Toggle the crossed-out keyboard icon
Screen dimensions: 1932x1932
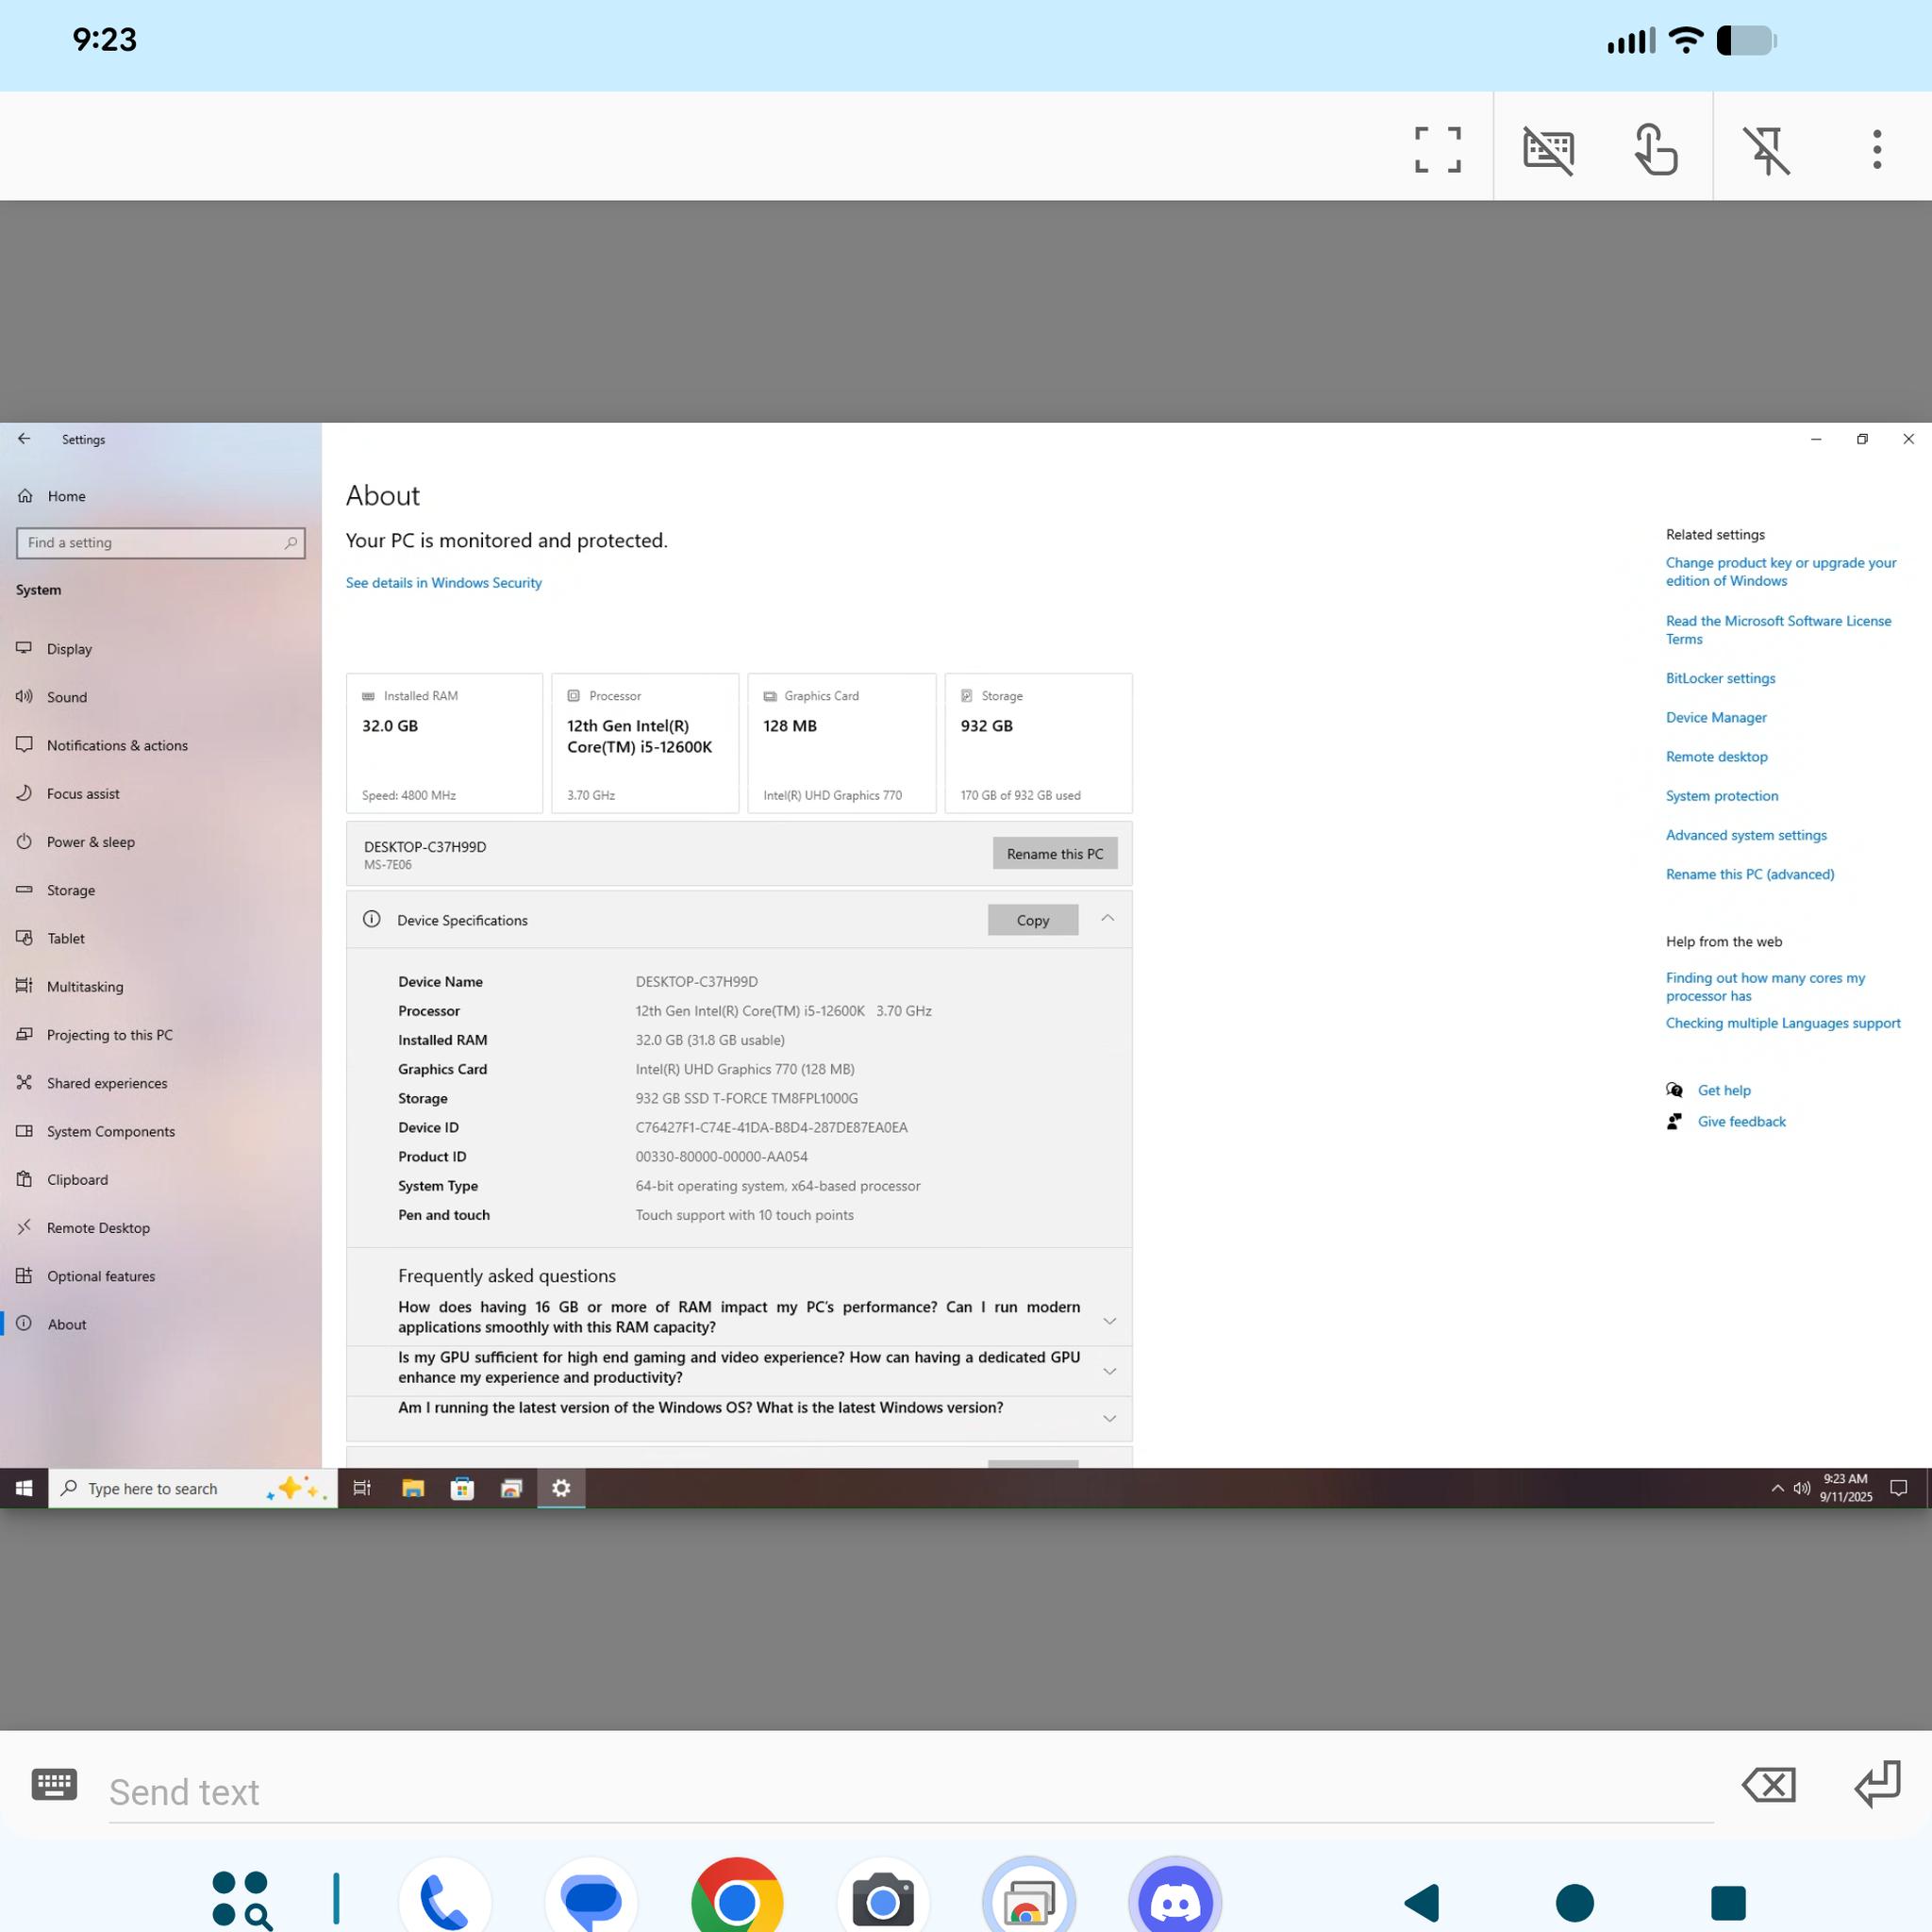[x=1548, y=150]
